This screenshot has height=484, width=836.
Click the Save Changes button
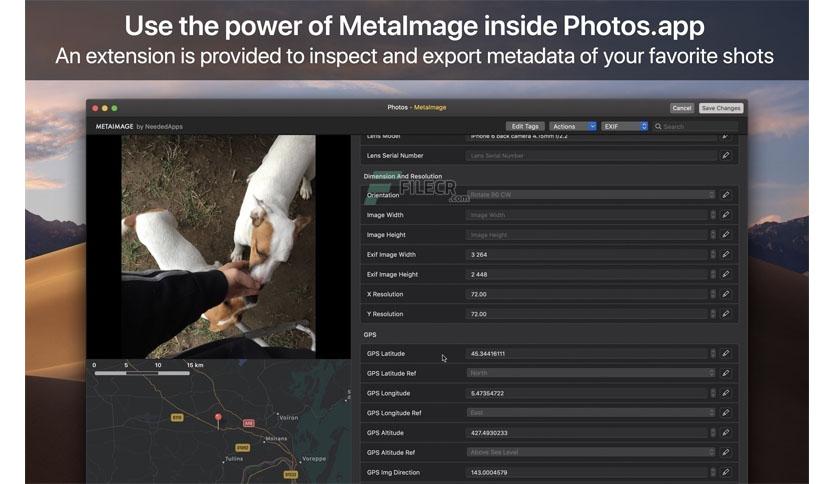[721, 108]
